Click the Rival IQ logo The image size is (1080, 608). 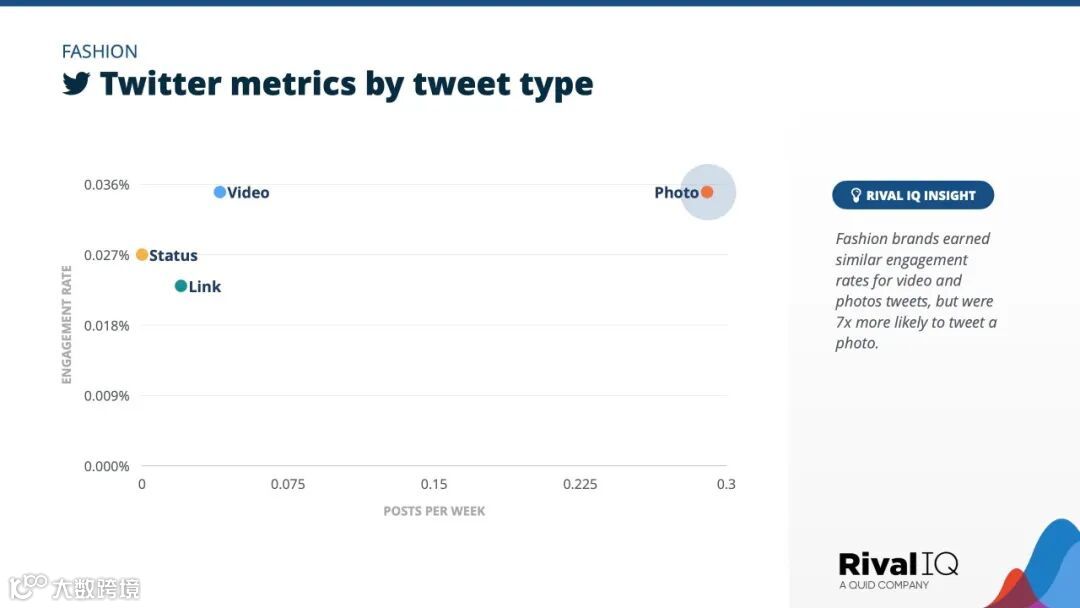tap(897, 566)
